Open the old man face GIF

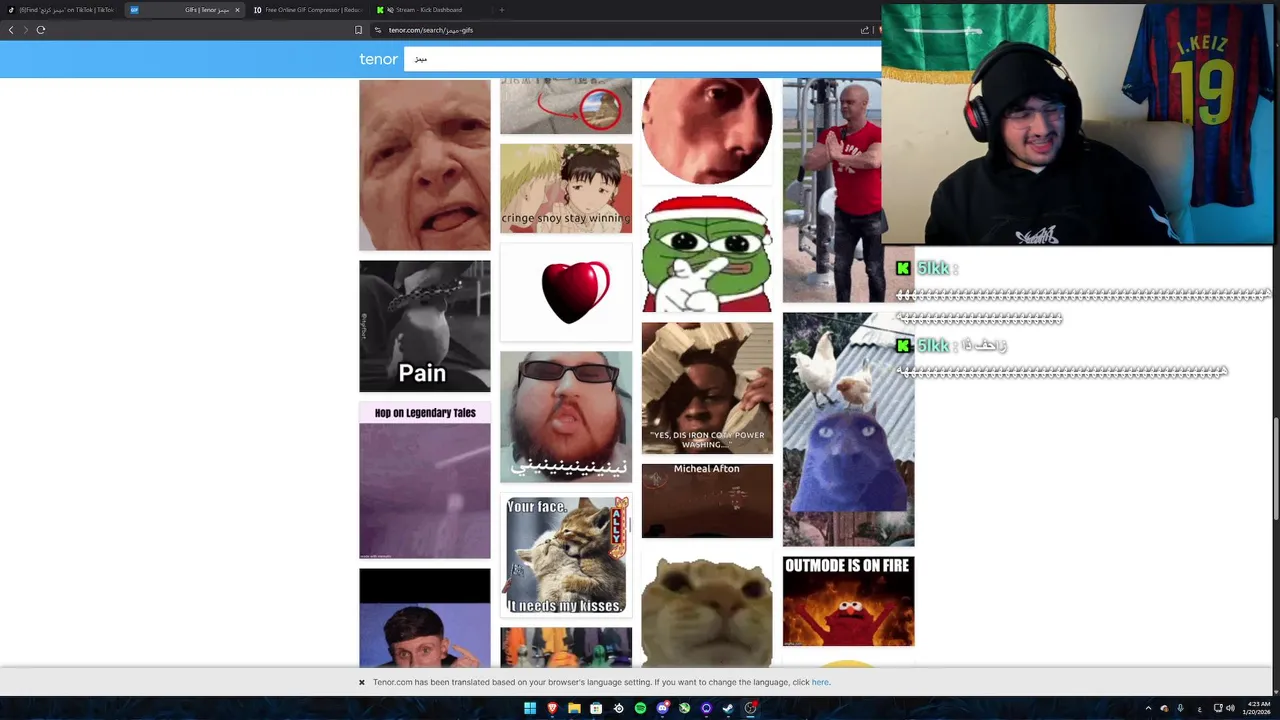coord(425,165)
